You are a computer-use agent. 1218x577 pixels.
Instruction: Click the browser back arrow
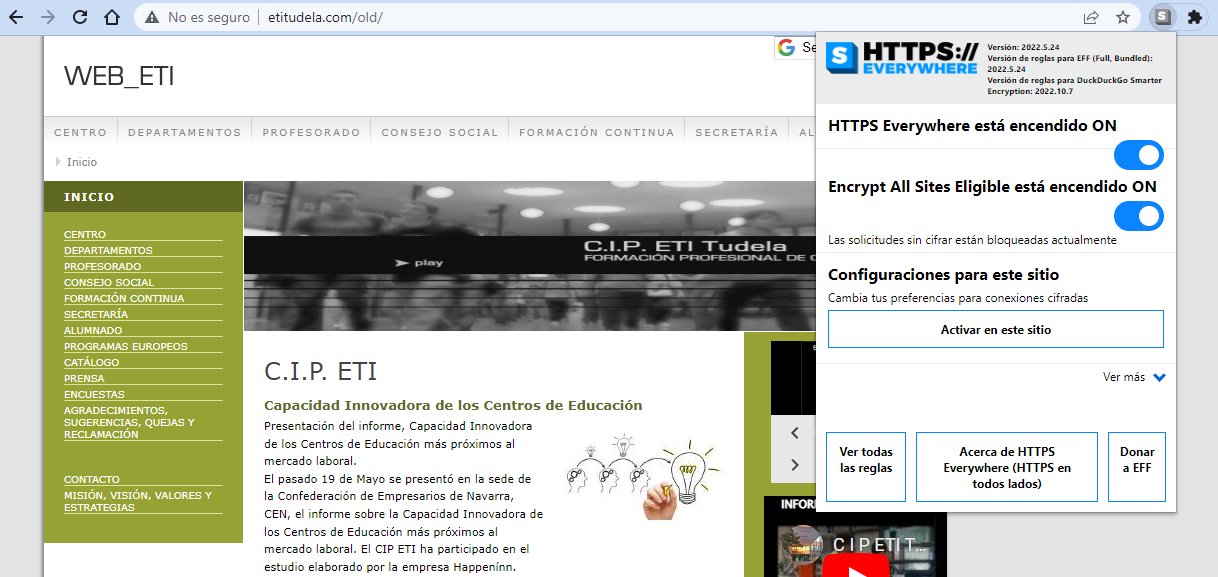pos(16,17)
